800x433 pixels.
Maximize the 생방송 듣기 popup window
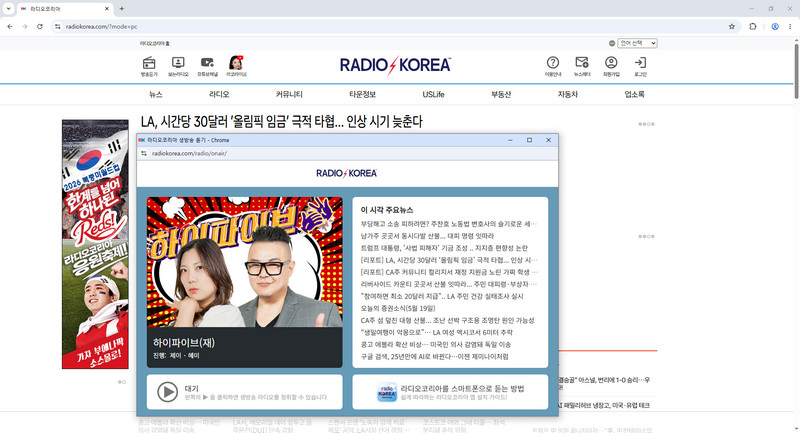(x=529, y=140)
